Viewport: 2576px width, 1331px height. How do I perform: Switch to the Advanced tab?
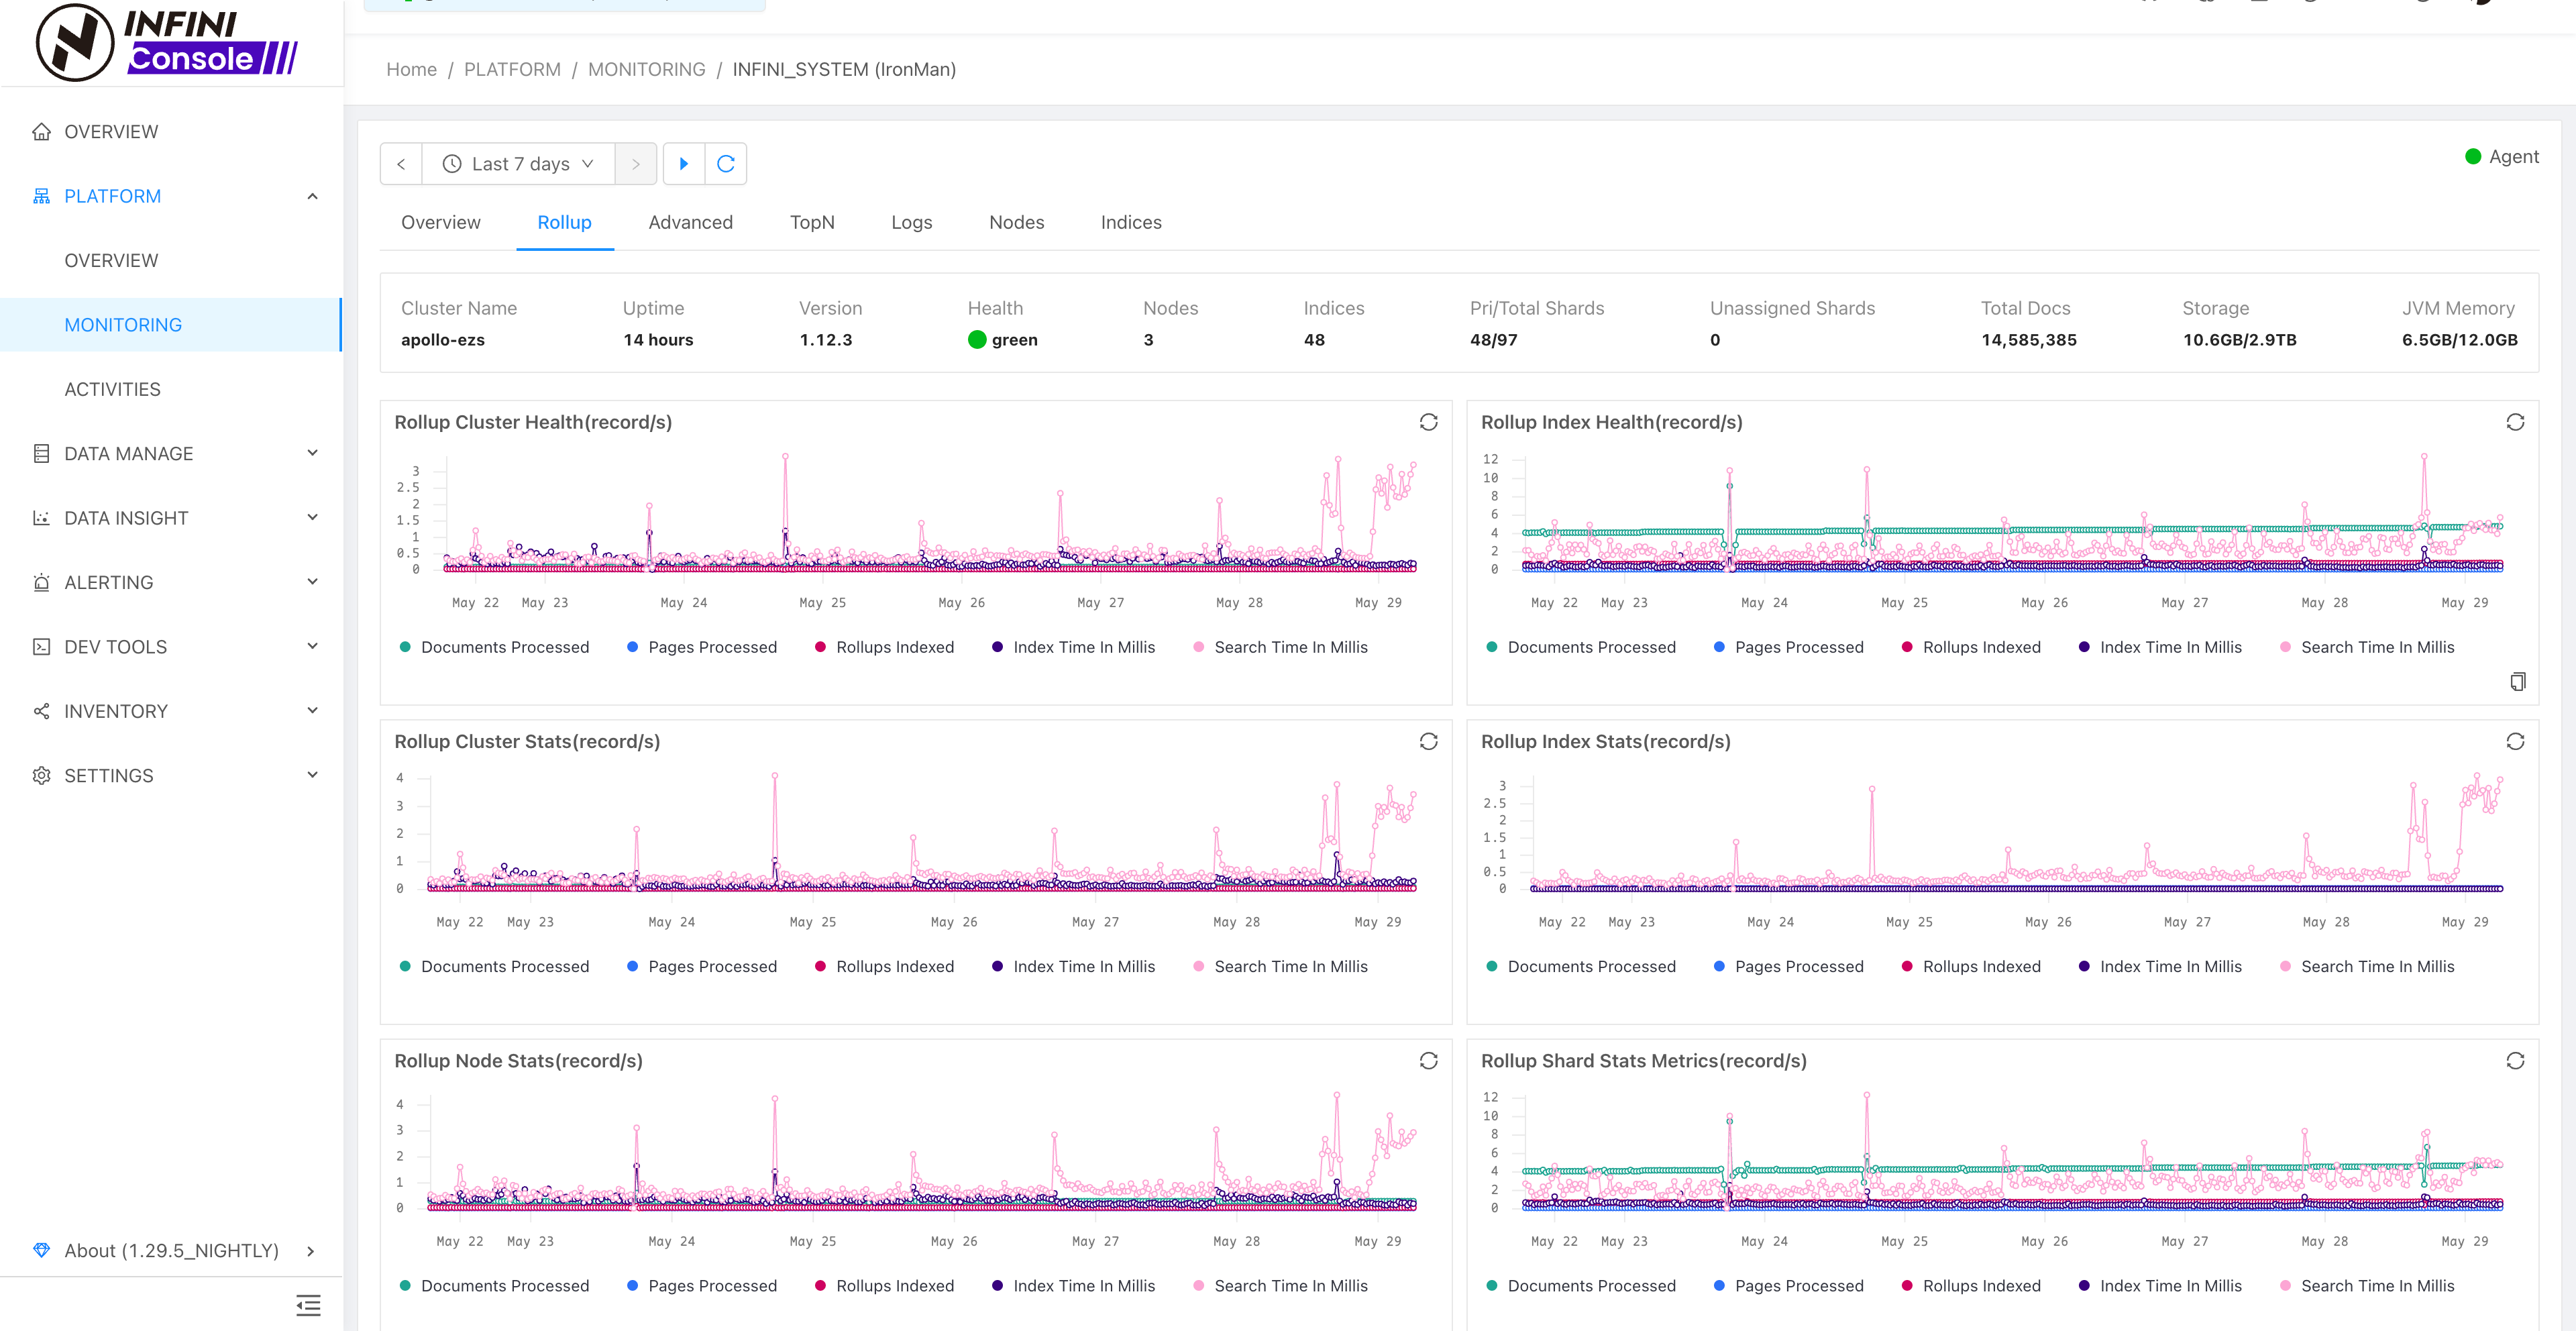click(690, 222)
